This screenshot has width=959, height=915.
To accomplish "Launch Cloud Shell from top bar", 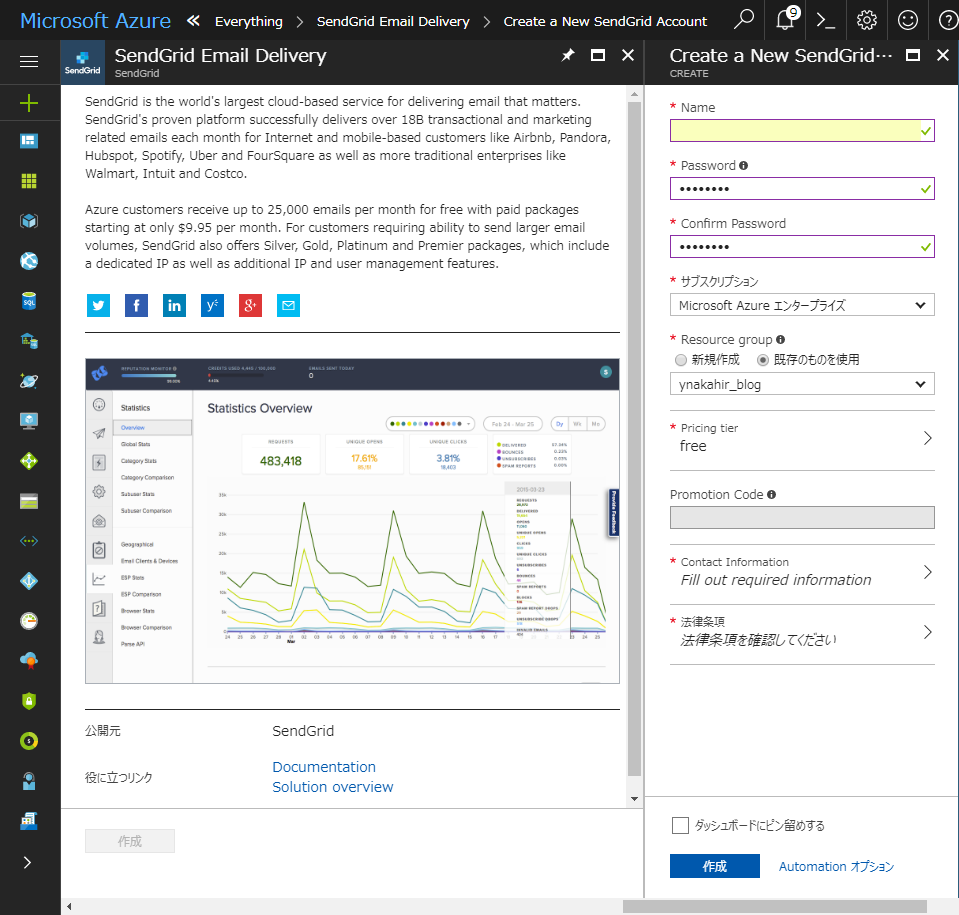I will coord(826,21).
